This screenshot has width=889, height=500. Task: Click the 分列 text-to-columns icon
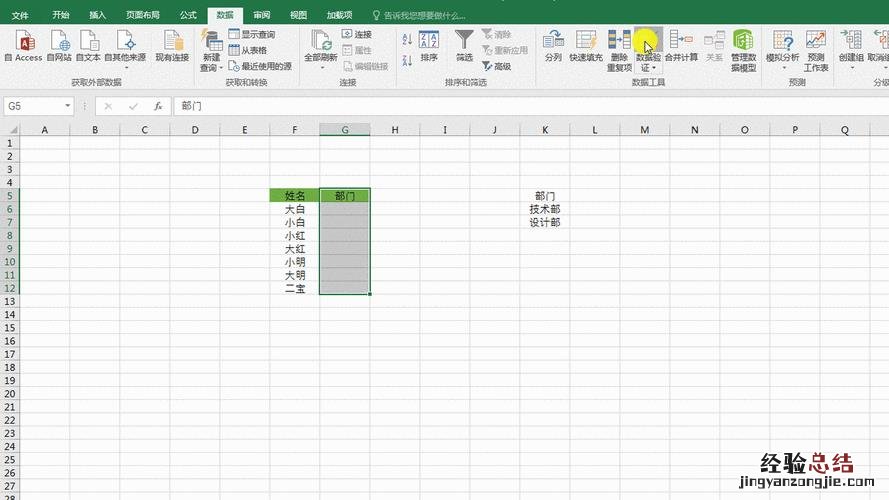click(x=553, y=45)
